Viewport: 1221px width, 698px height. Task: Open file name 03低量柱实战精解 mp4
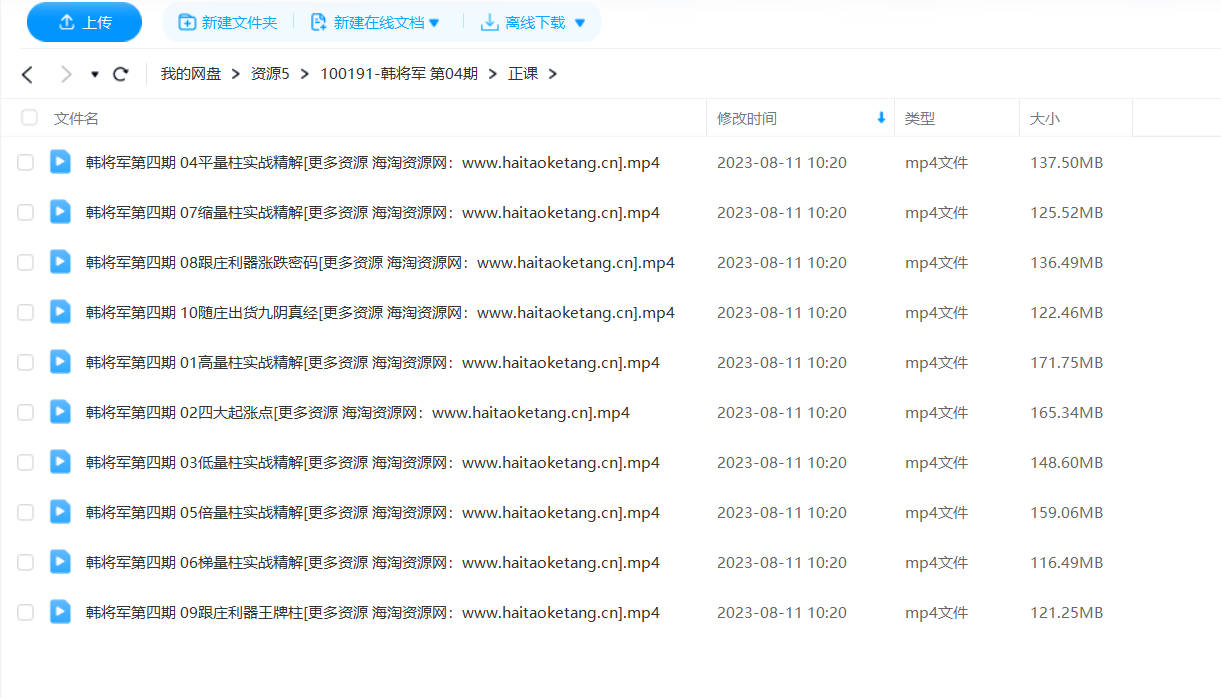373,462
